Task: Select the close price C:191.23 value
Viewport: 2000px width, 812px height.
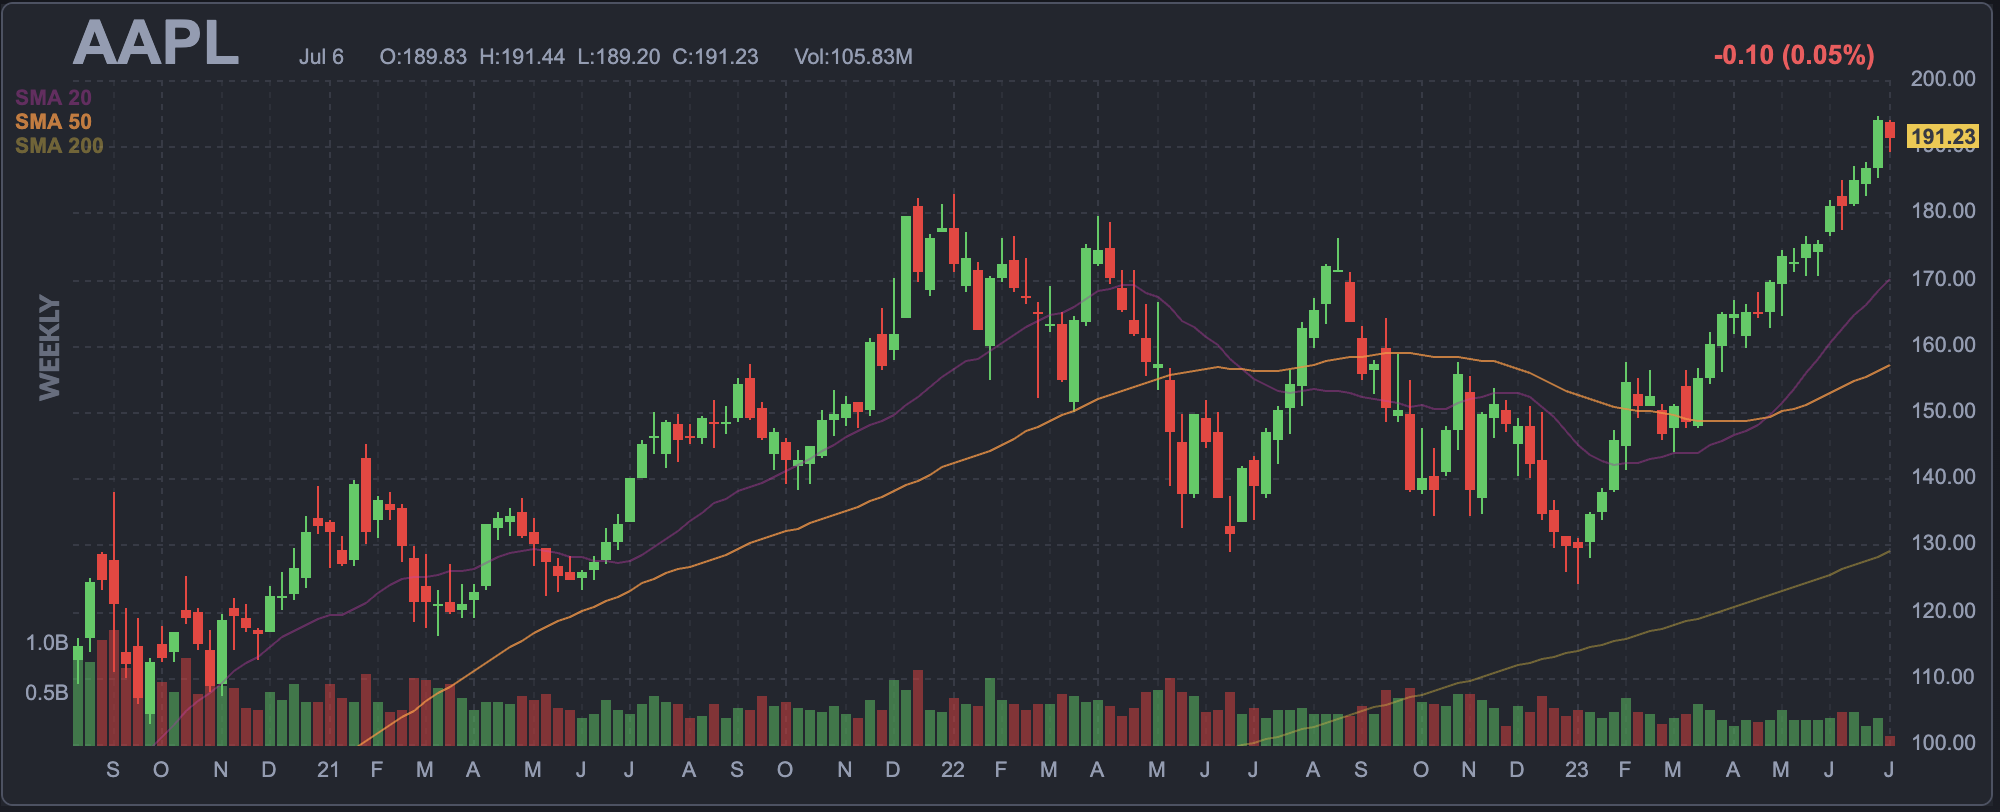Action: (715, 57)
